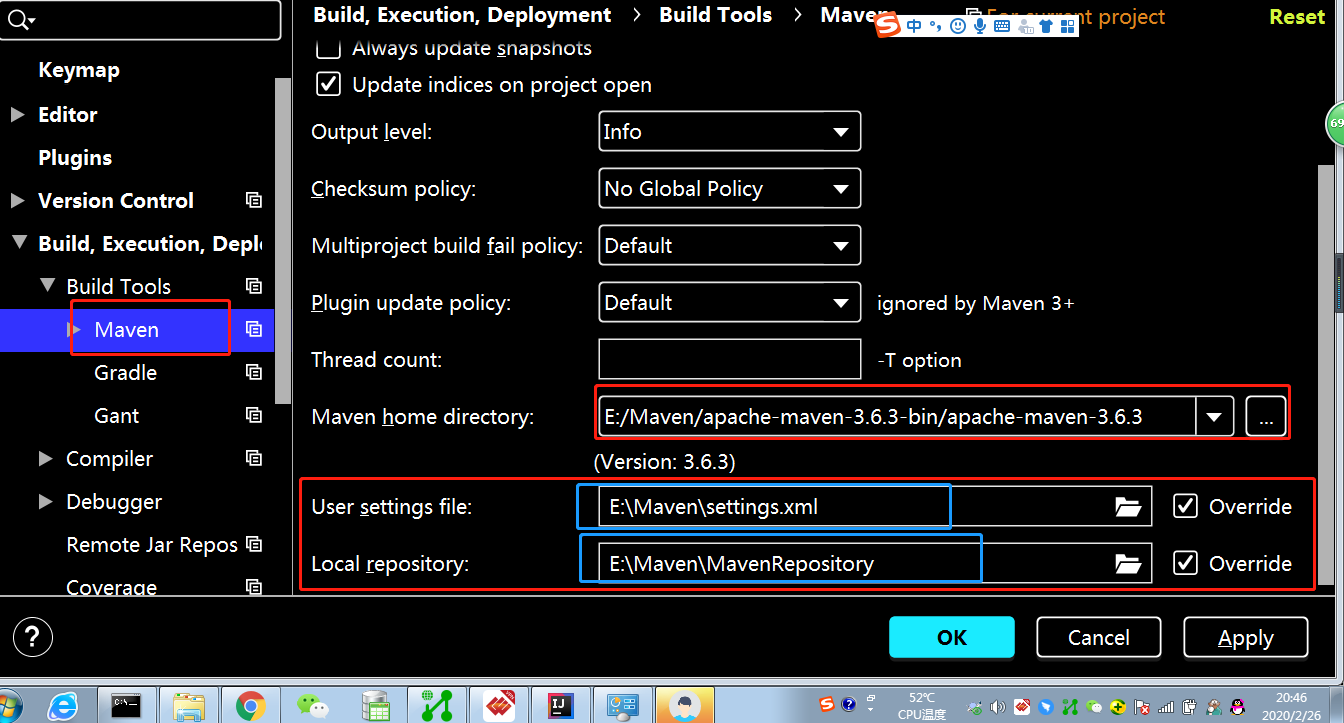Expand the Version Control tree node
This screenshot has width=1344, height=723.
point(17,201)
